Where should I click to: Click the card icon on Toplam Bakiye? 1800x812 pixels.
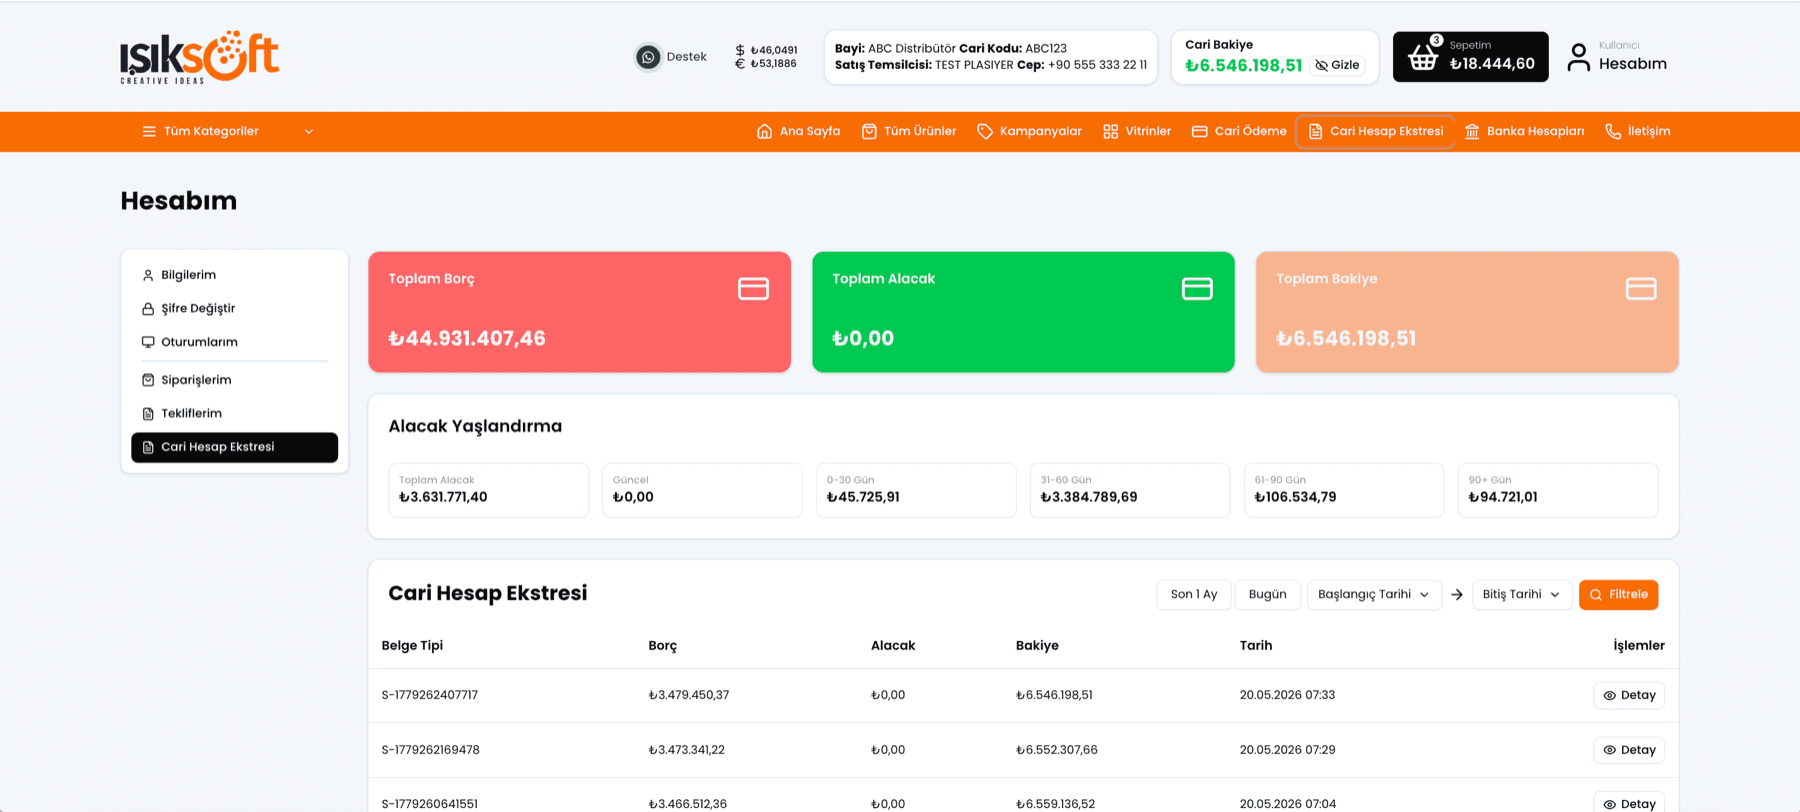1641,289
